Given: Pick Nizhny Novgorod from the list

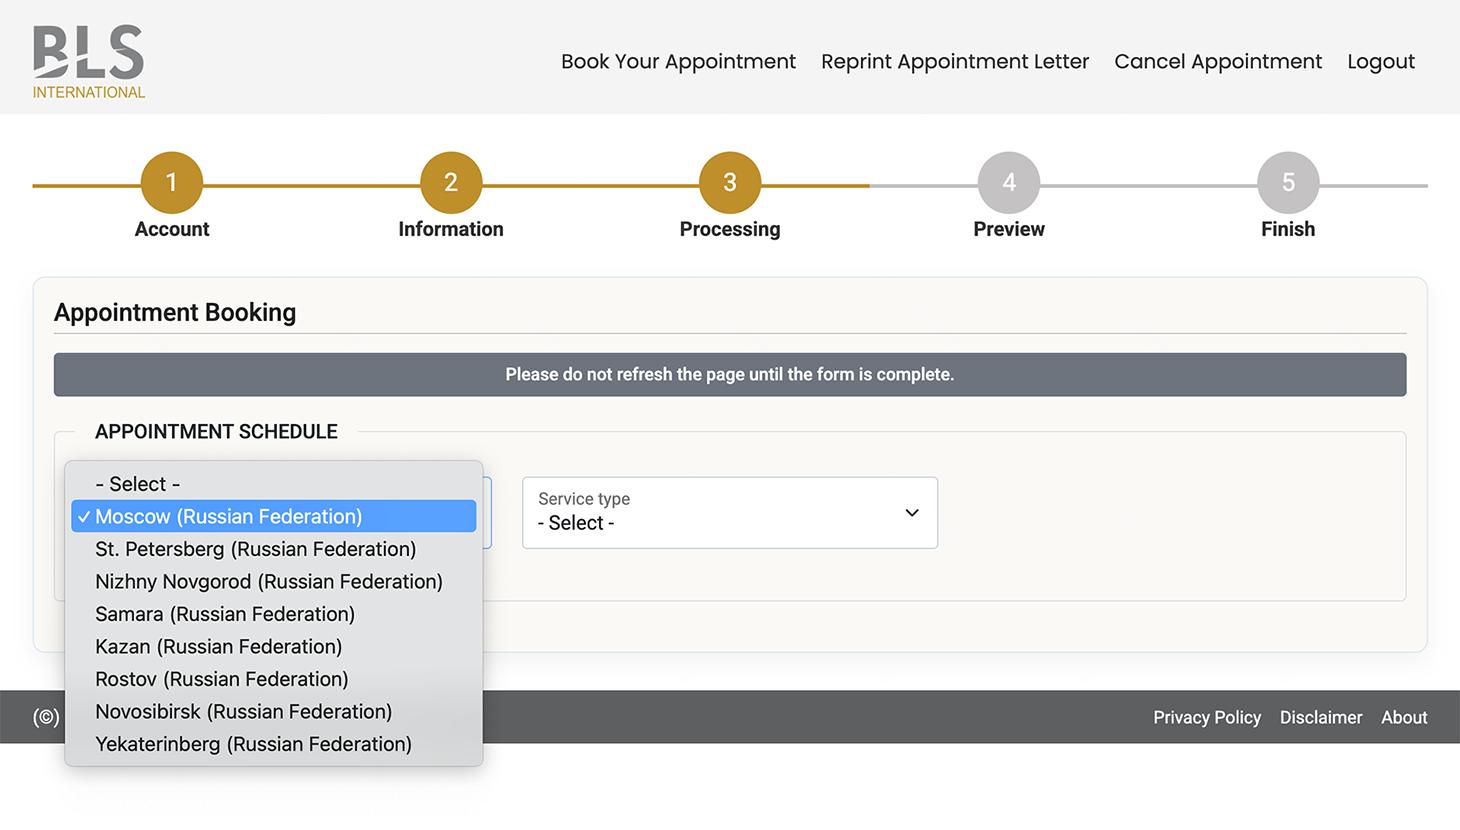Looking at the screenshot, I should tap(268, 582).
